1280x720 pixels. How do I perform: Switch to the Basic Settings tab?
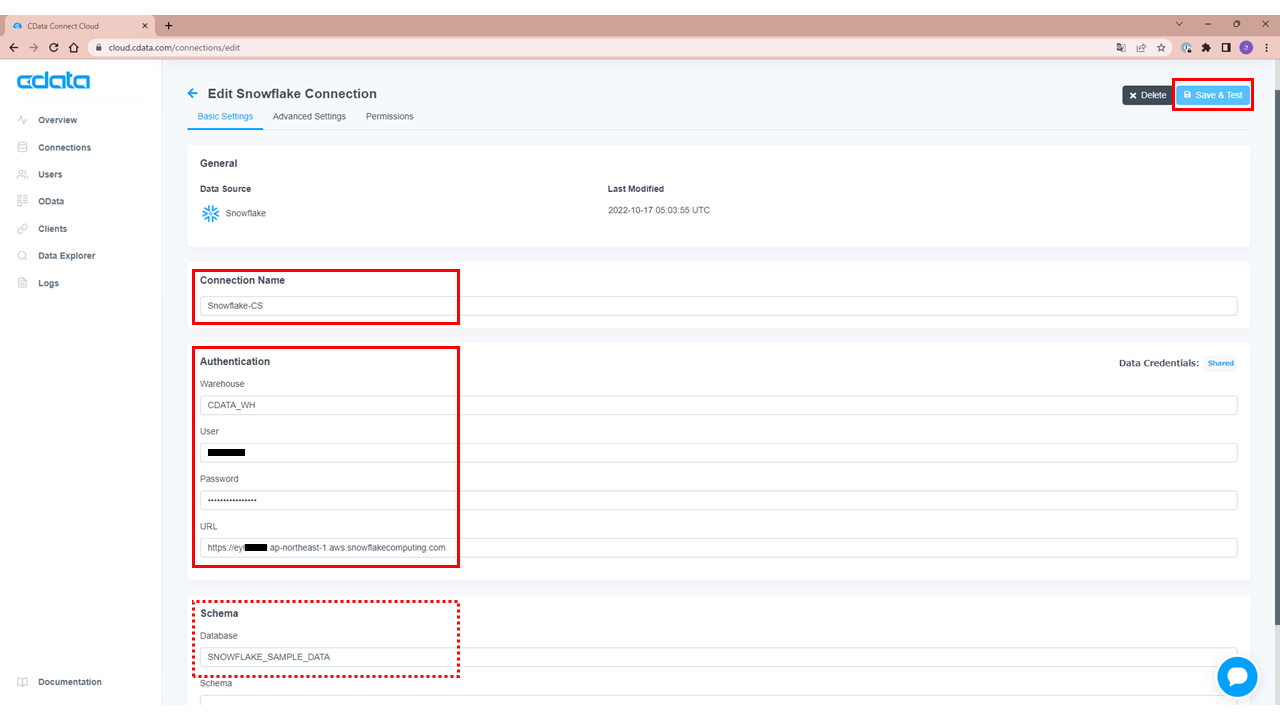[x=225, y=116]
